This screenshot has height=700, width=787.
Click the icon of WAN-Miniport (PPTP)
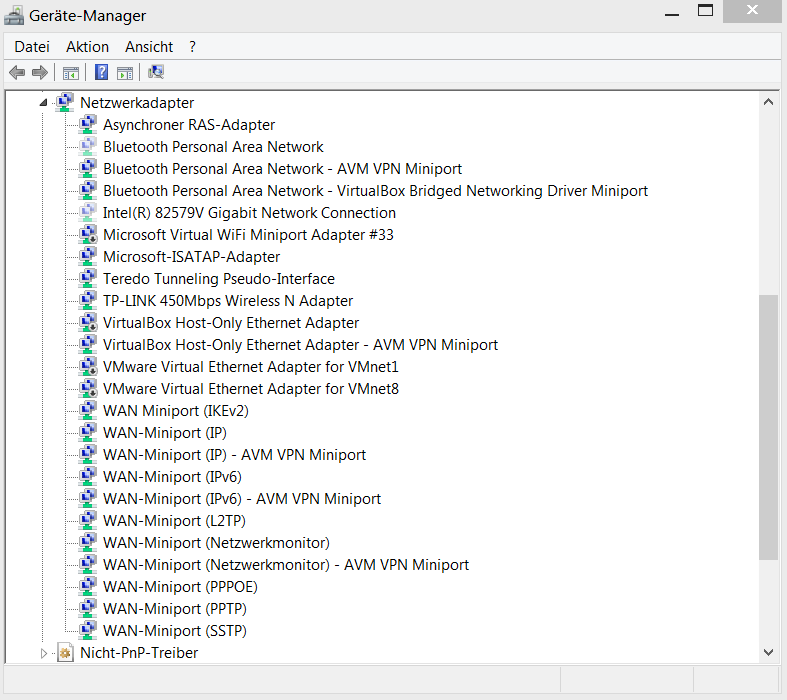pyautogui.click(x=88, y=609)
